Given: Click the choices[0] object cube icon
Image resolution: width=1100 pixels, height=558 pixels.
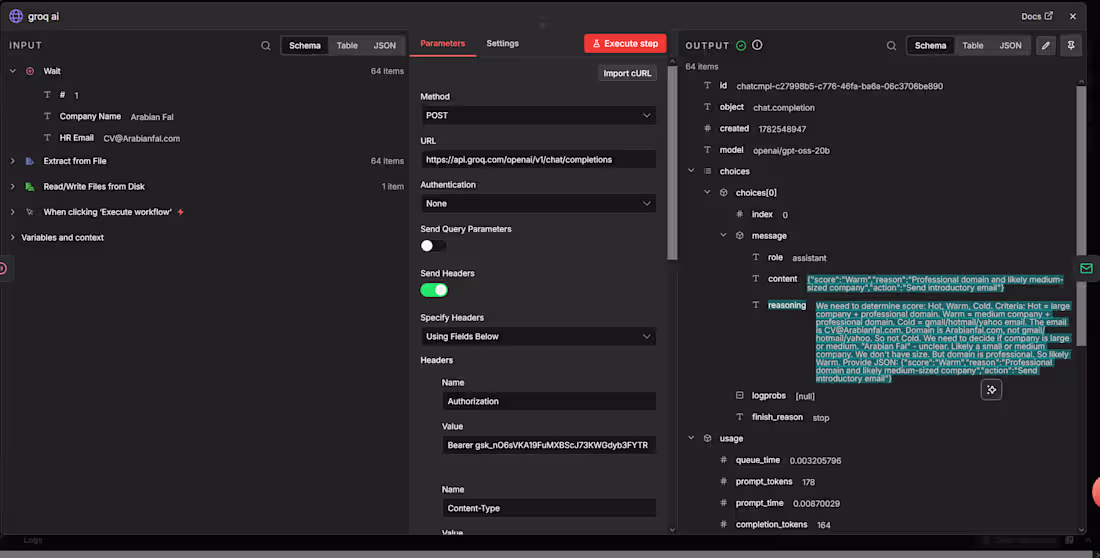Looking at the screenshot, I should click(x=723, y=192).
